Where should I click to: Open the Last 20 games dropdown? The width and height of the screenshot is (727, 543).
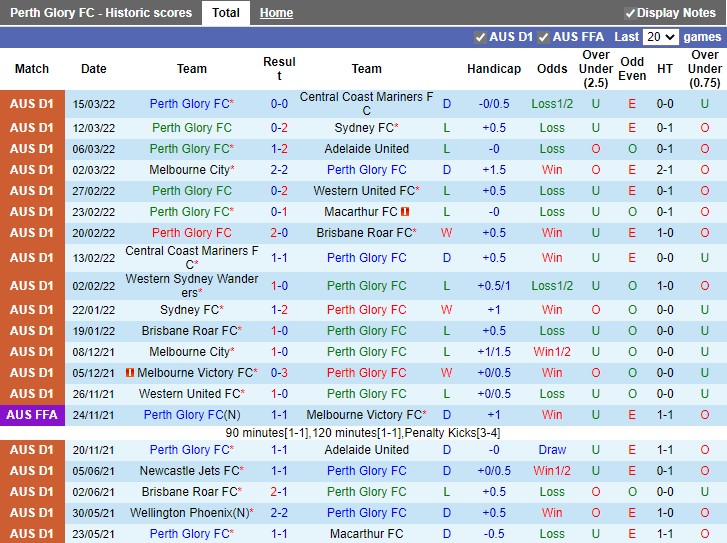(661, 37)
